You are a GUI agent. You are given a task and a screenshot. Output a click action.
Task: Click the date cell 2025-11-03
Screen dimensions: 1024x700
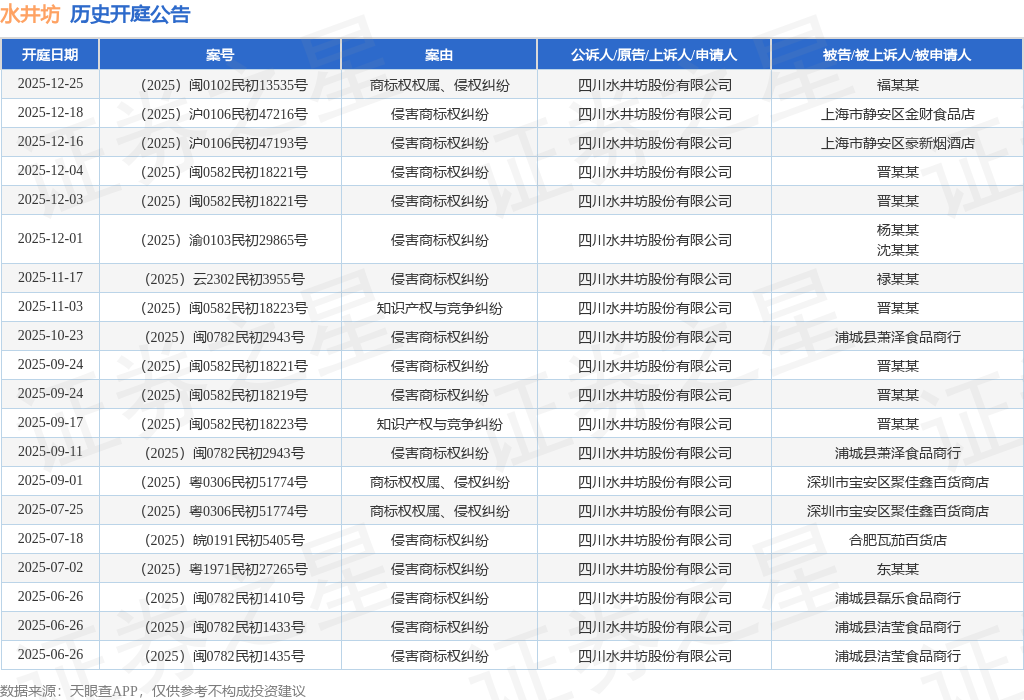50,306
